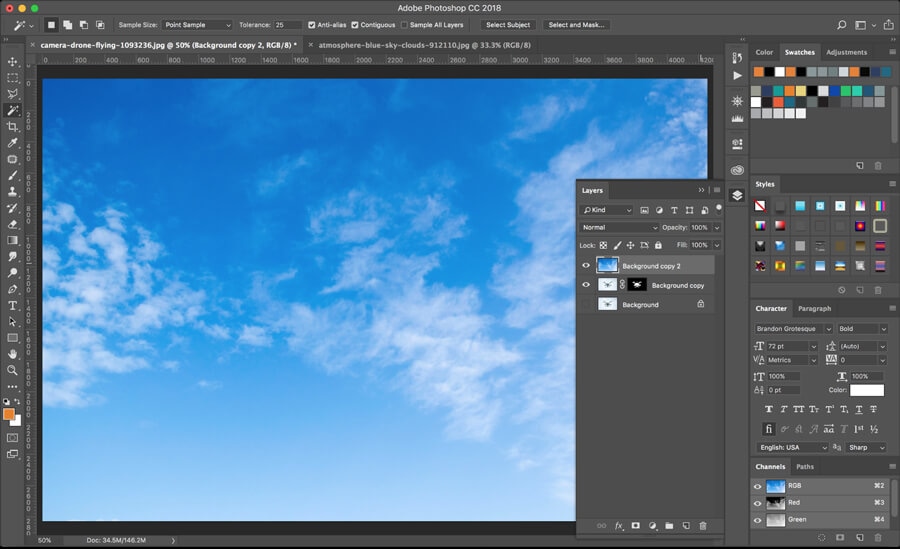Open the Sample Size dropdown
The height and width of the screenshot is (549, 900).
click(197, 24)
